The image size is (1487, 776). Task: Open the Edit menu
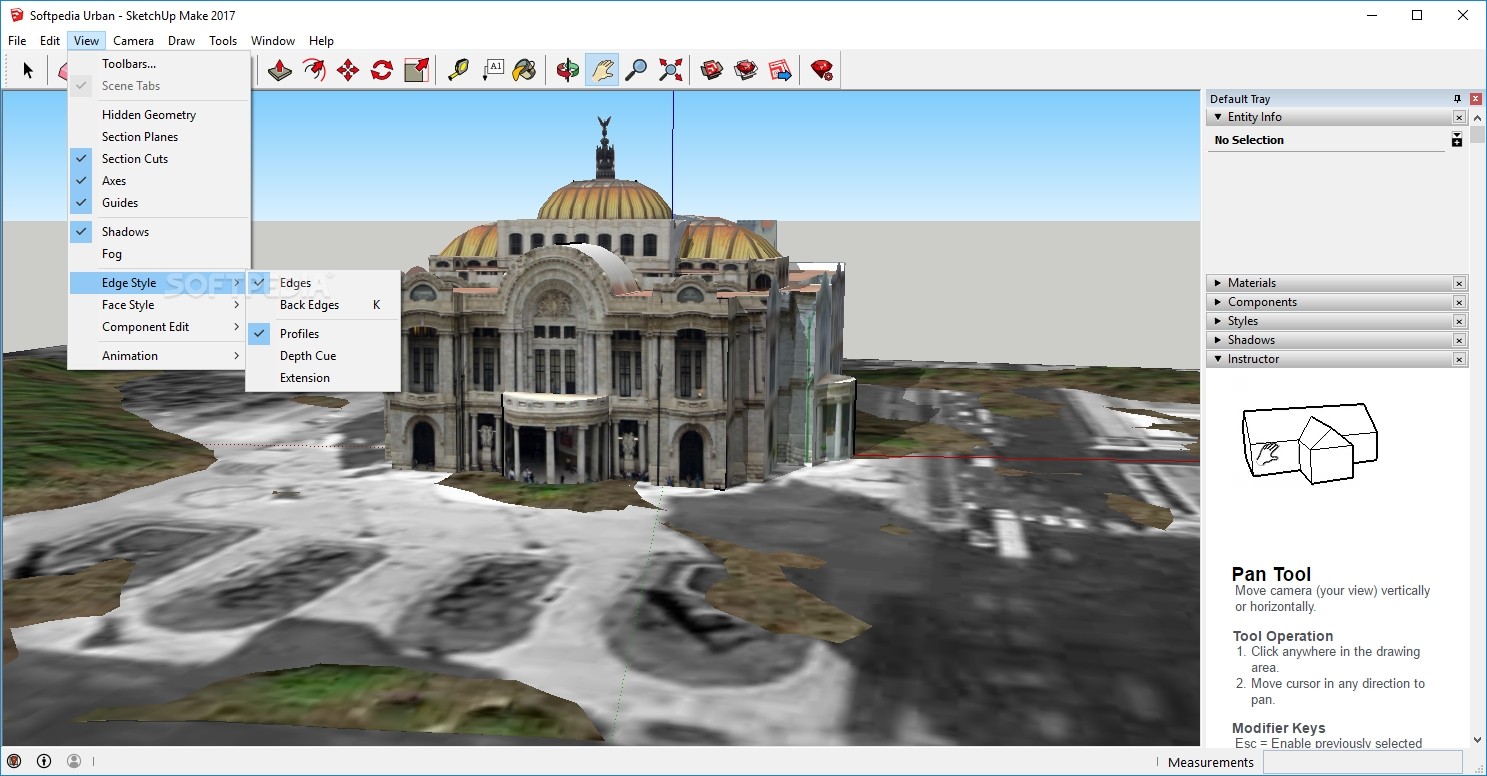pyautogui.click(x=50, y=41)
